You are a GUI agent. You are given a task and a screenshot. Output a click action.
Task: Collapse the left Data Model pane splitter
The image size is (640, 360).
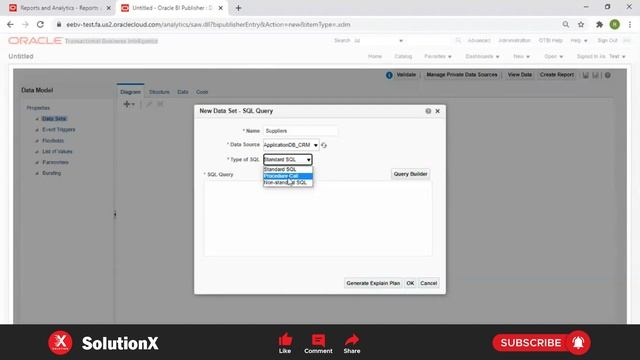coord(115,214)
